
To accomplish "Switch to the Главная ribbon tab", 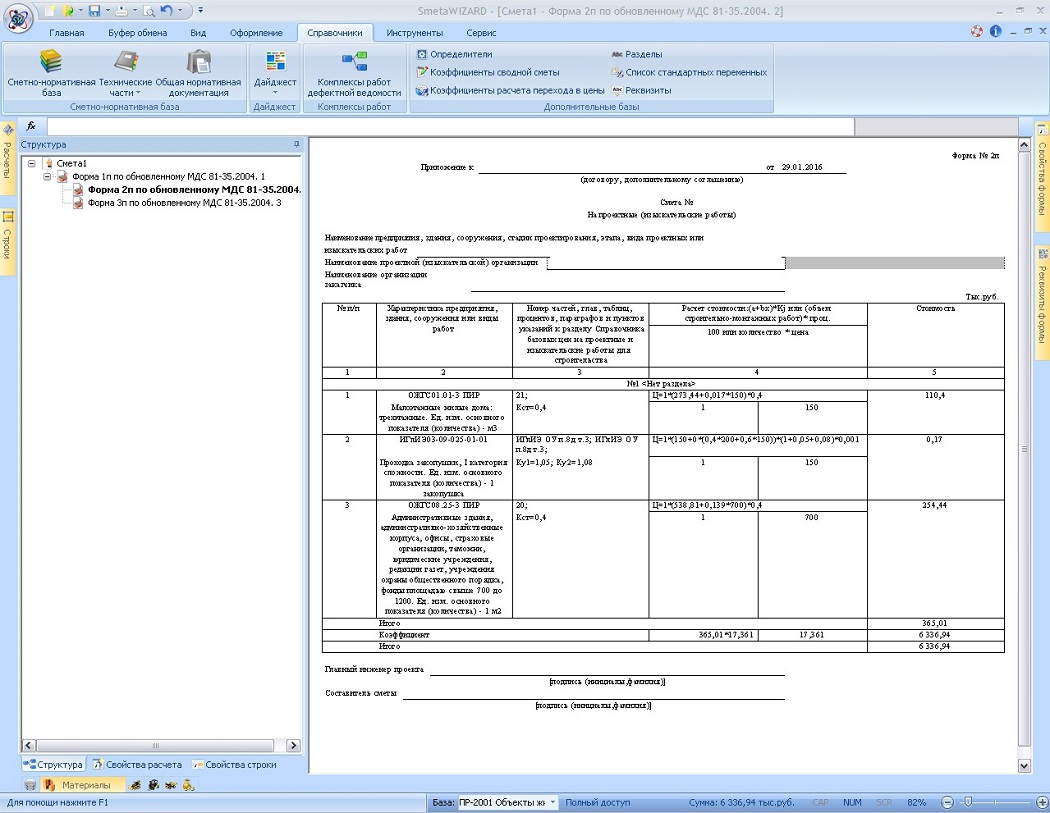I will pyautogui.click(x=66, y=33).
